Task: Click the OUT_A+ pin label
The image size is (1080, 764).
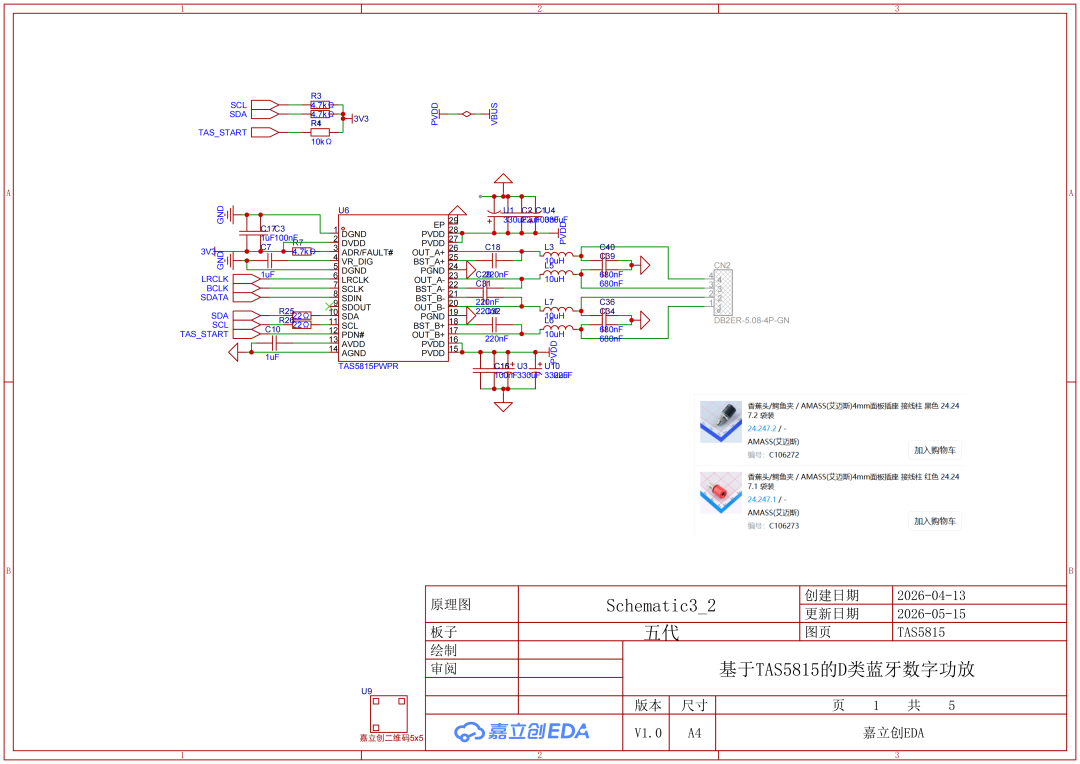Action: click(x=428, y=252)
